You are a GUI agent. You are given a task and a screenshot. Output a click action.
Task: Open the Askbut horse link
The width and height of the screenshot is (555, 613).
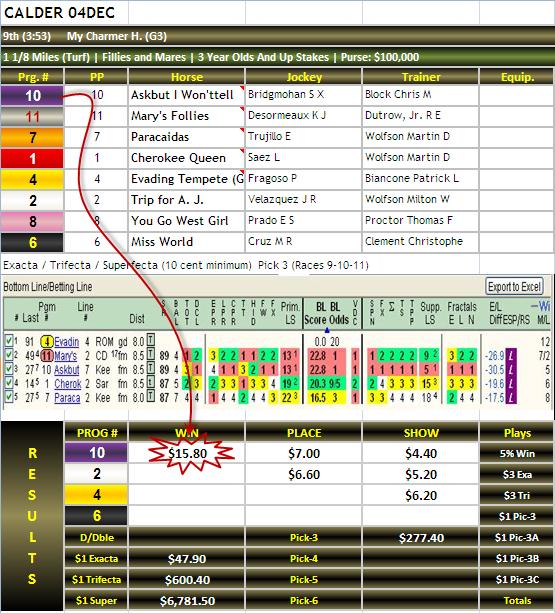click(x=66, y=370)
